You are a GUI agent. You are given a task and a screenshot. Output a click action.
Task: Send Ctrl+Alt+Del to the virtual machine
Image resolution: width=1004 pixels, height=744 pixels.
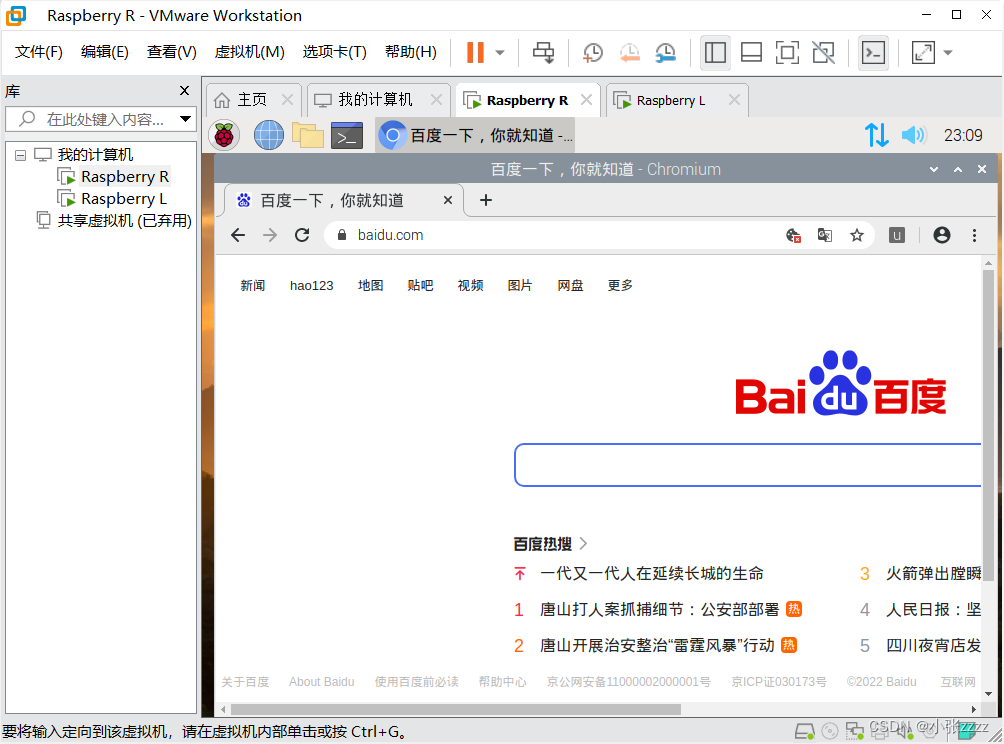(543, 52)
